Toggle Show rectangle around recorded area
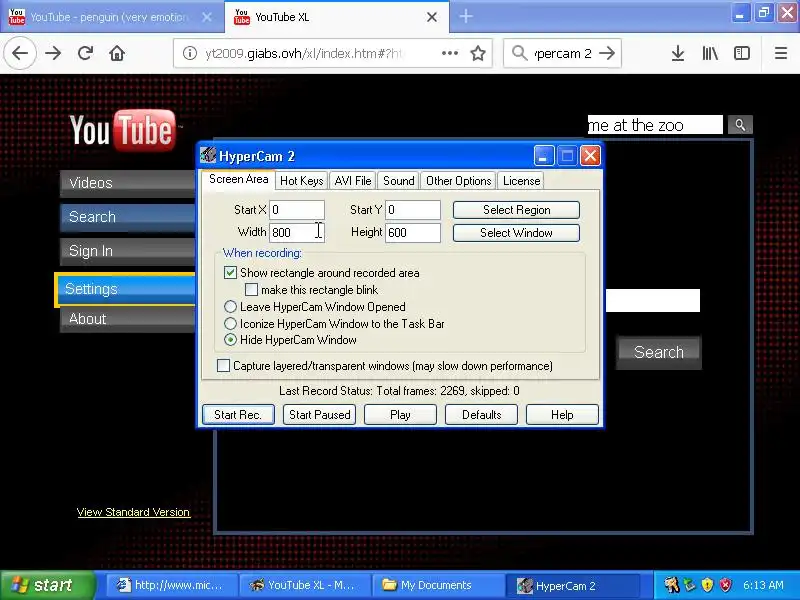Screen dimensions: 800x600 pos(230,272)
